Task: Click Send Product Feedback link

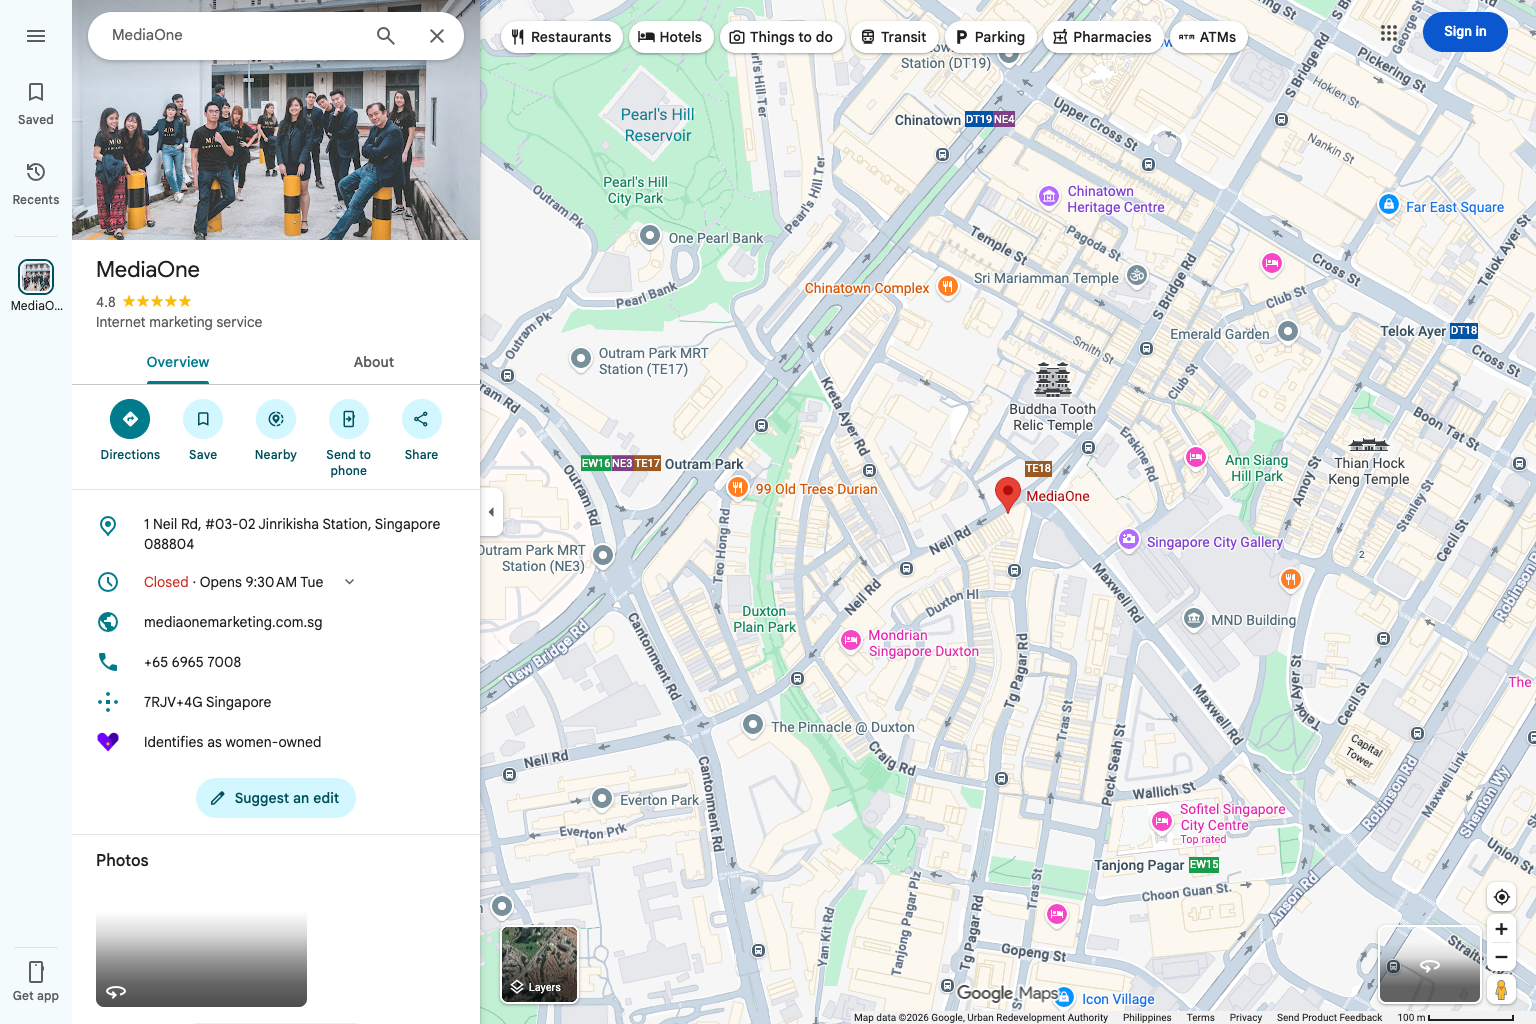Action: click(1329, 1017)
